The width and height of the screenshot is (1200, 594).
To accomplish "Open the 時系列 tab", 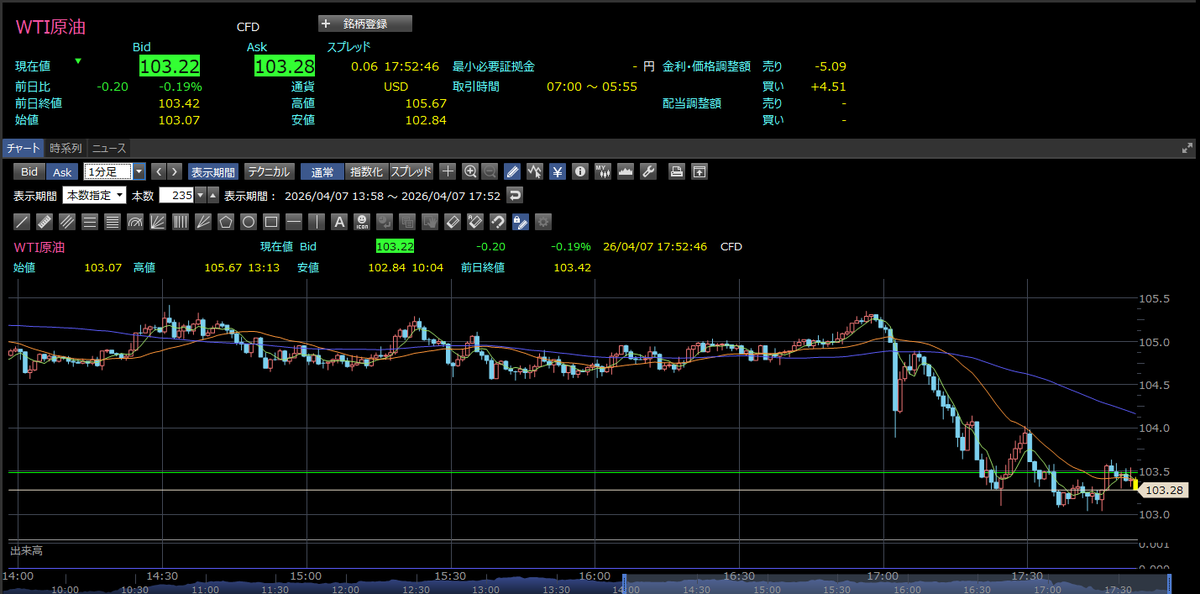I will (66, 148).
